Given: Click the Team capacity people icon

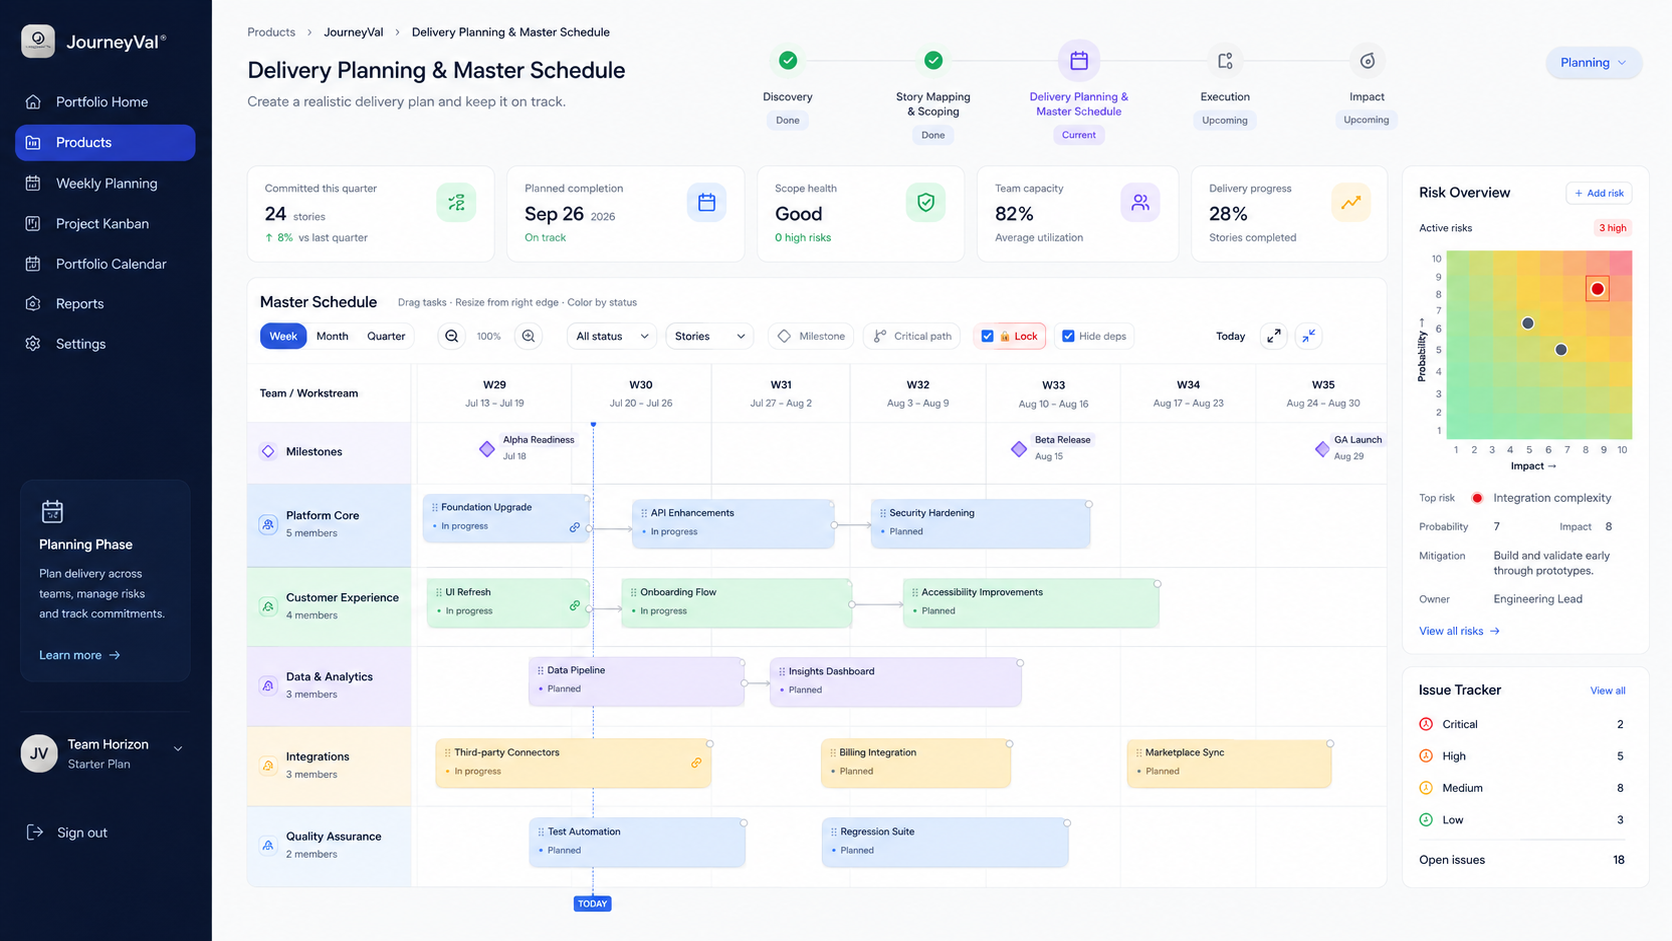Looking at the screenshot, I should tap(1140, 203).
